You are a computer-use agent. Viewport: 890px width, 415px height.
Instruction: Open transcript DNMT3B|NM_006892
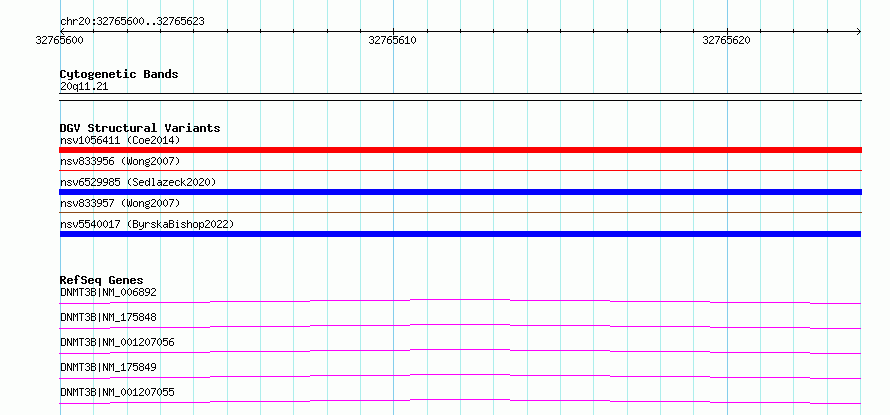108,292
